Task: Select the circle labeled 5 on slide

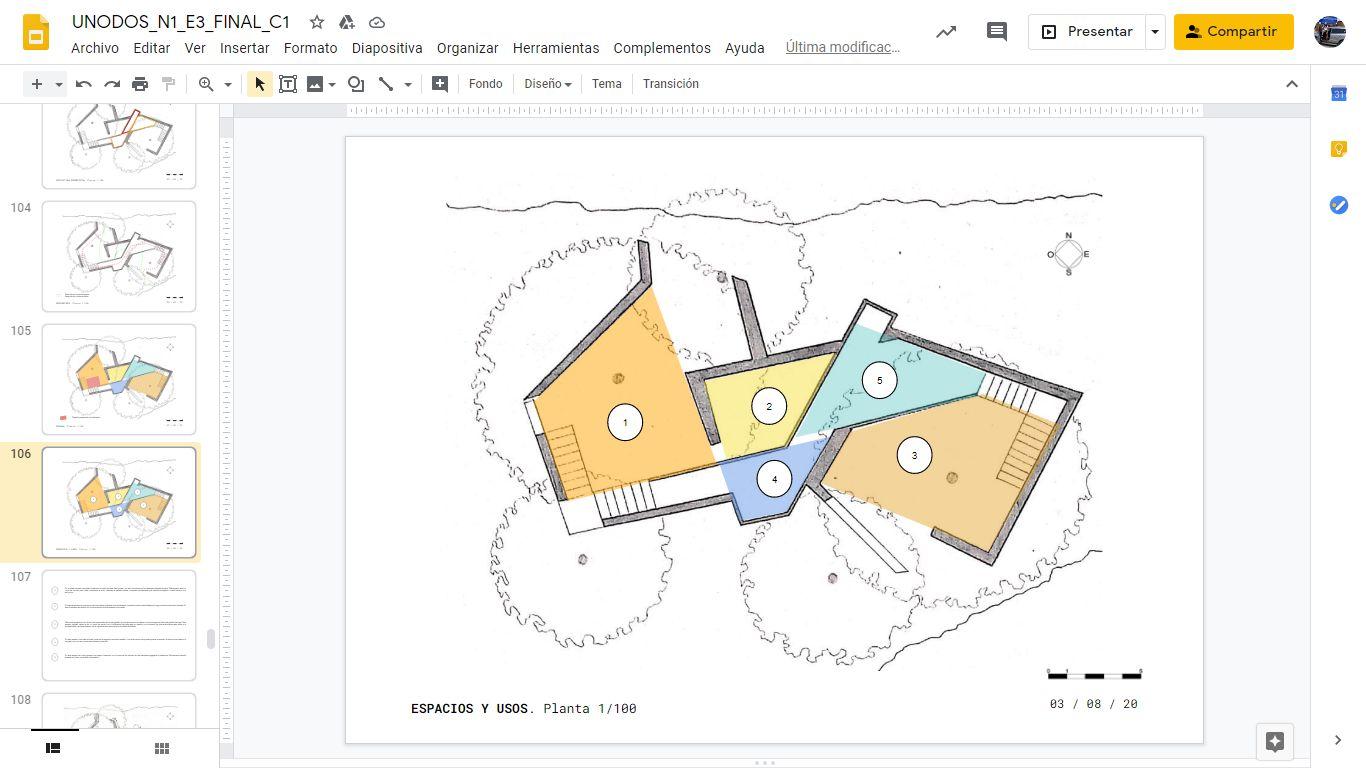Action: tap(880, 380)
